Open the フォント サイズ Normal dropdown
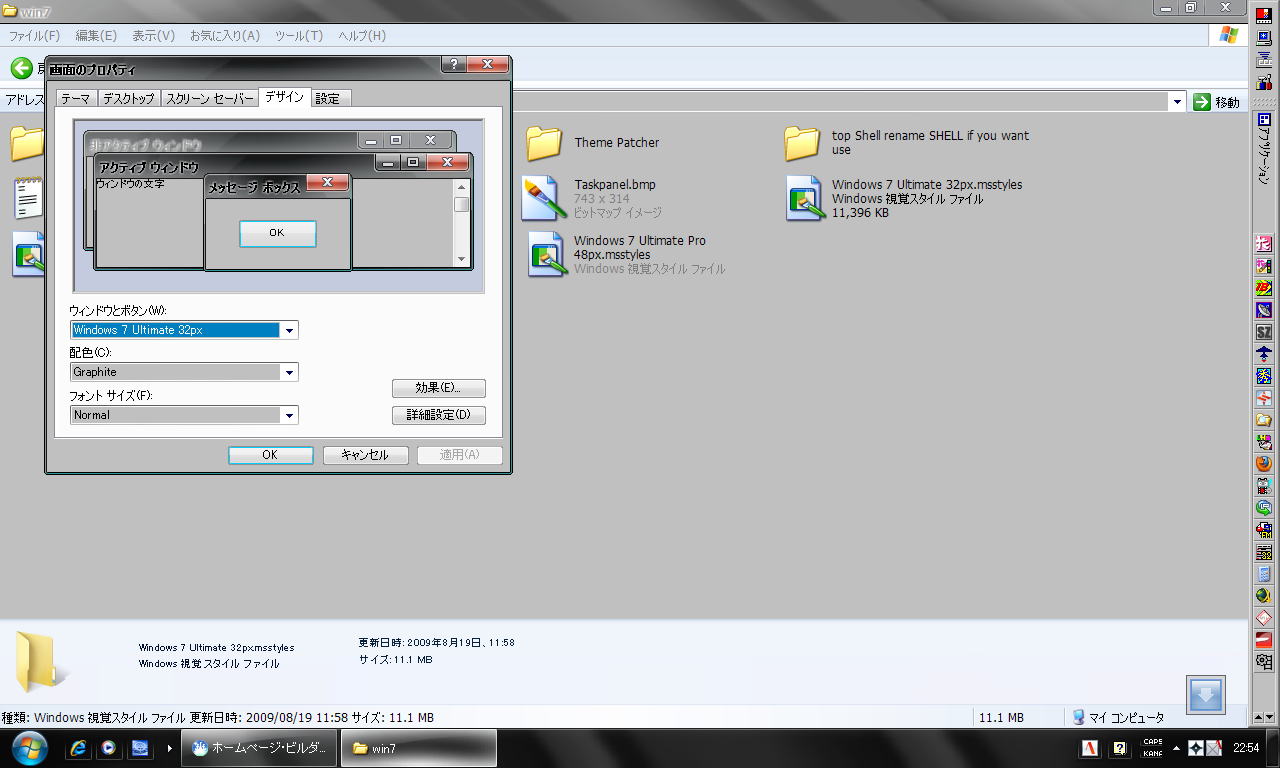The height and width of the screenshot is (768, 1280). [x=289, y=415]
